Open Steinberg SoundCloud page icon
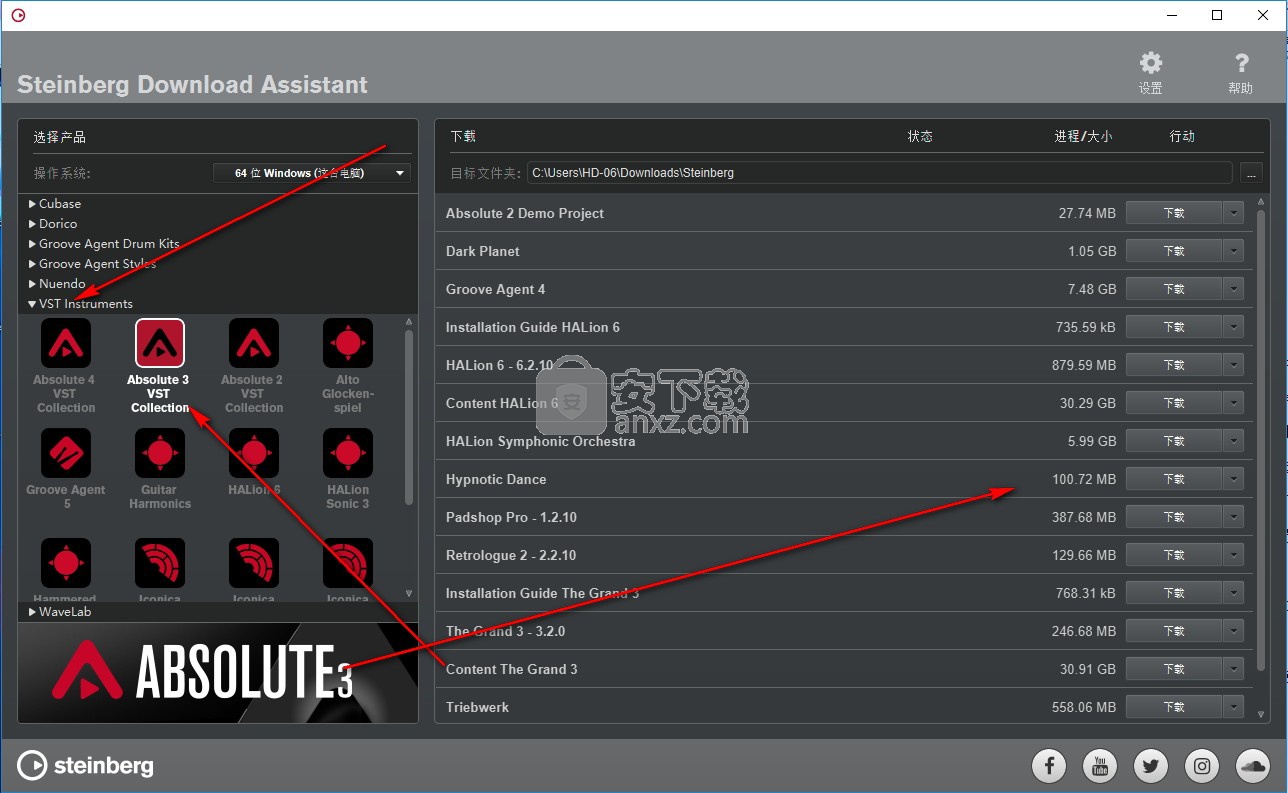 tap(1253, 767)
